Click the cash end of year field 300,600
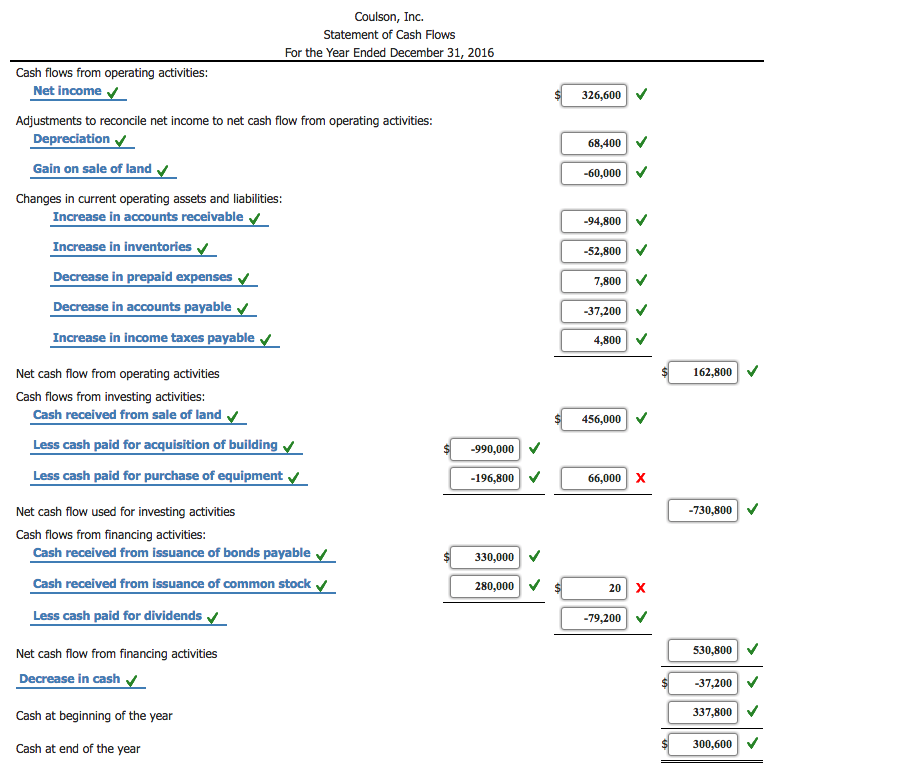898x772 pixels. coord(703,745)
